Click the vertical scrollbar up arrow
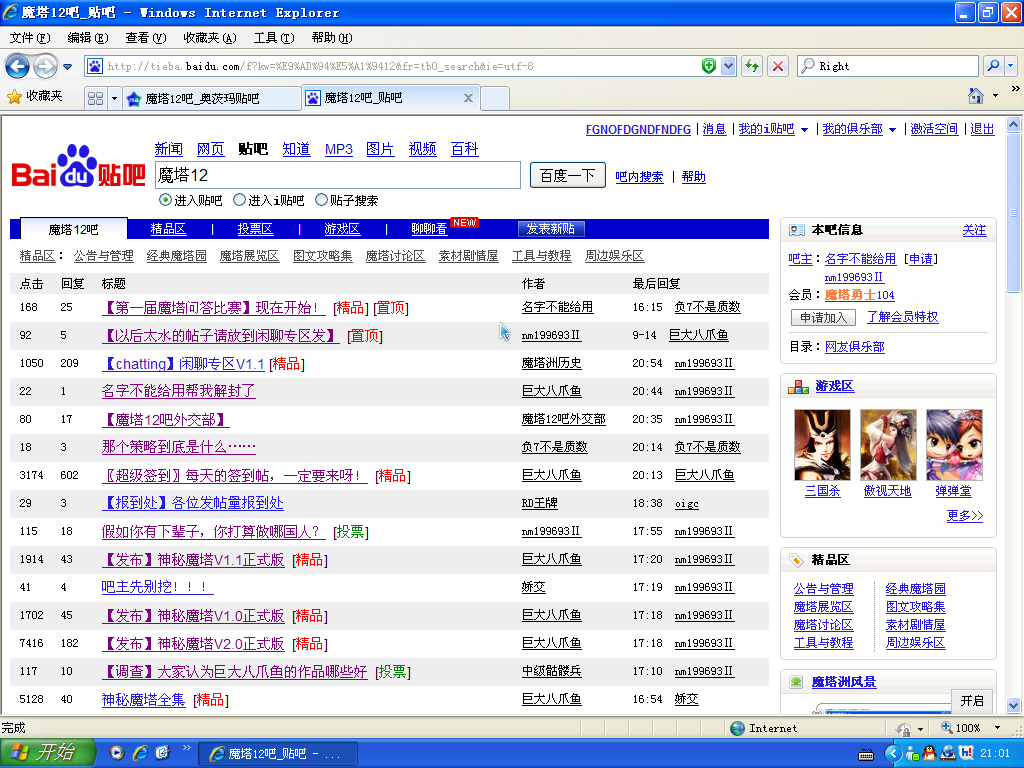This screenshot has height=768, width=1024. pos(1014,124)
